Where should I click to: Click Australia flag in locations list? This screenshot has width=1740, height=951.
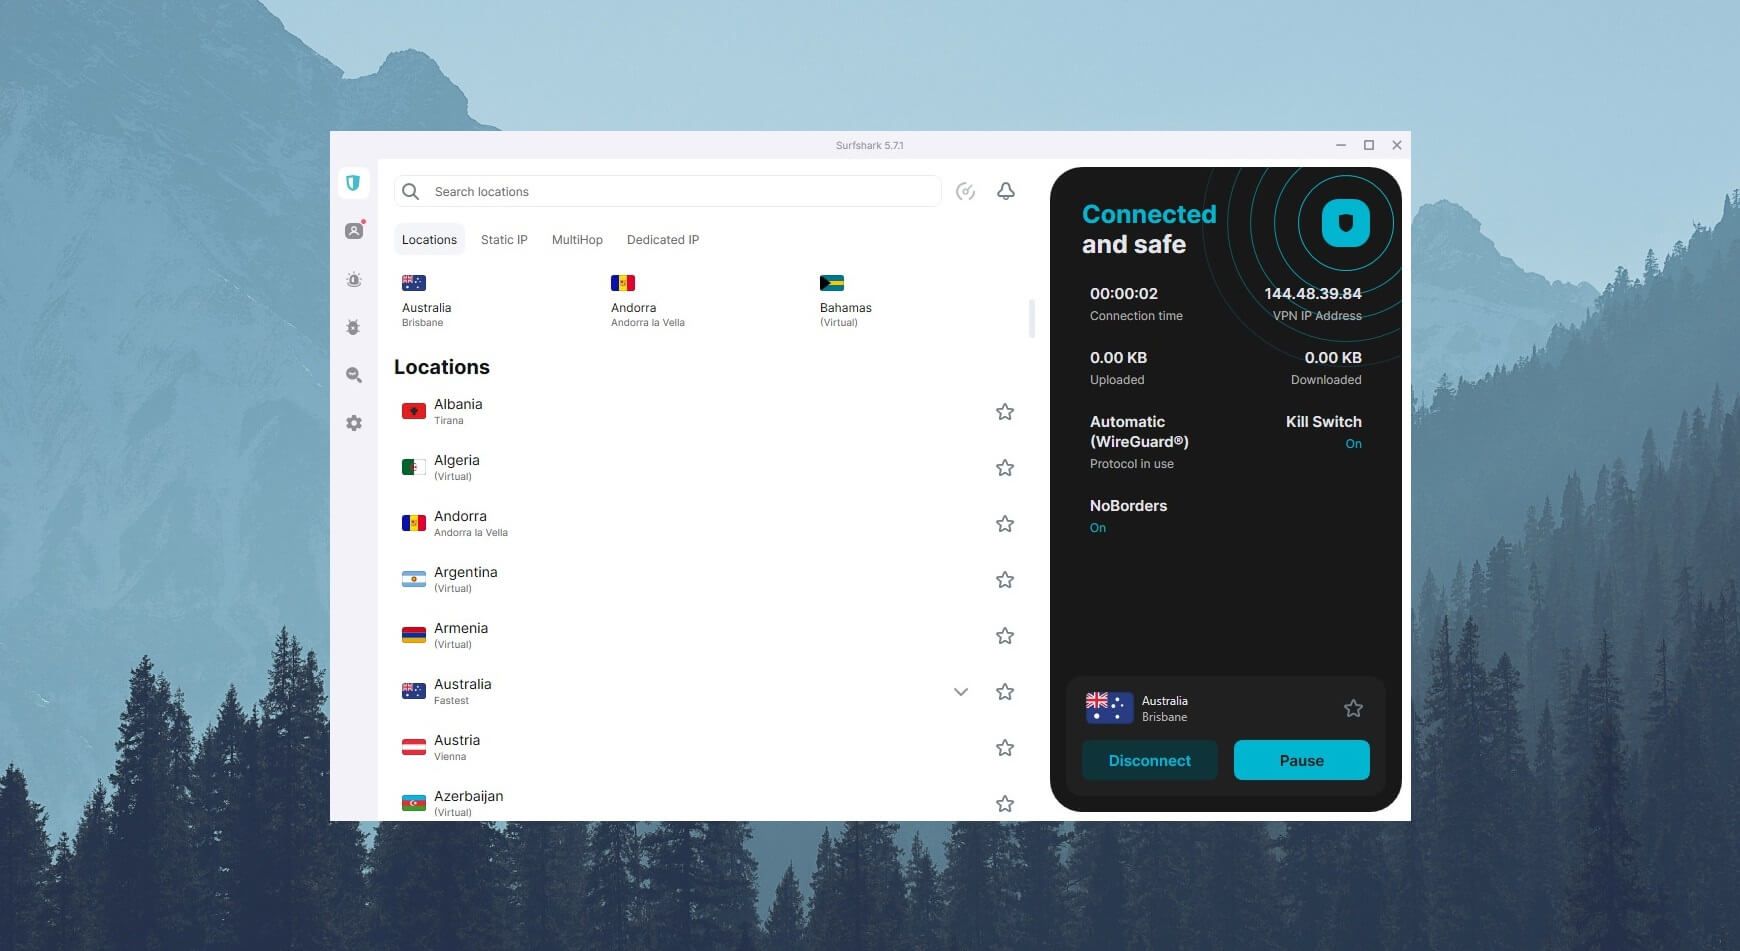coord(414,691)
